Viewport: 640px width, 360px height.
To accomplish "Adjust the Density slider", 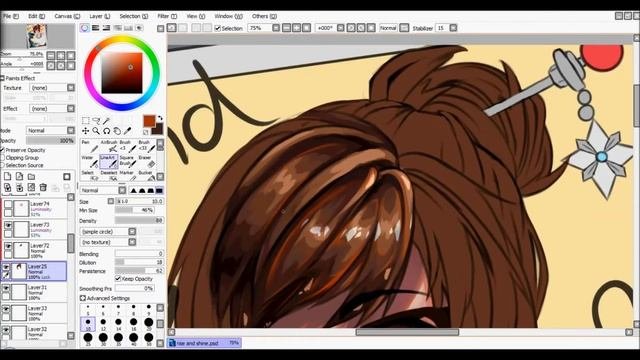I will click(139, 220).
